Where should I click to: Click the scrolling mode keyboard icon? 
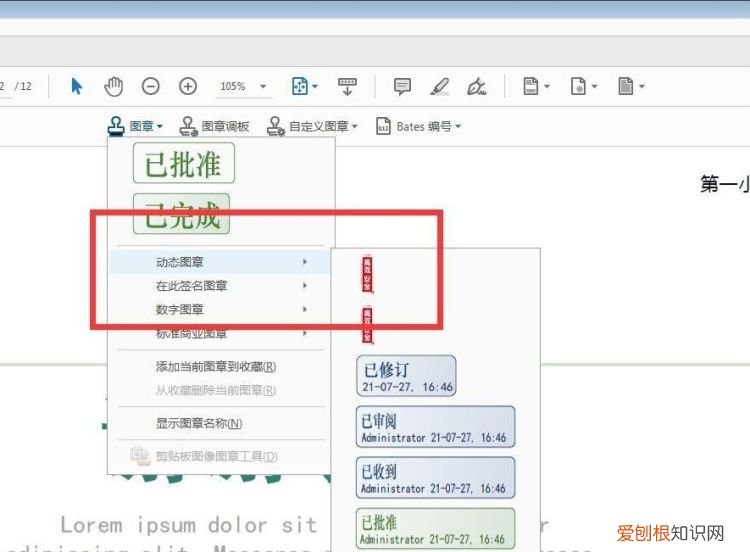point(347,87)
